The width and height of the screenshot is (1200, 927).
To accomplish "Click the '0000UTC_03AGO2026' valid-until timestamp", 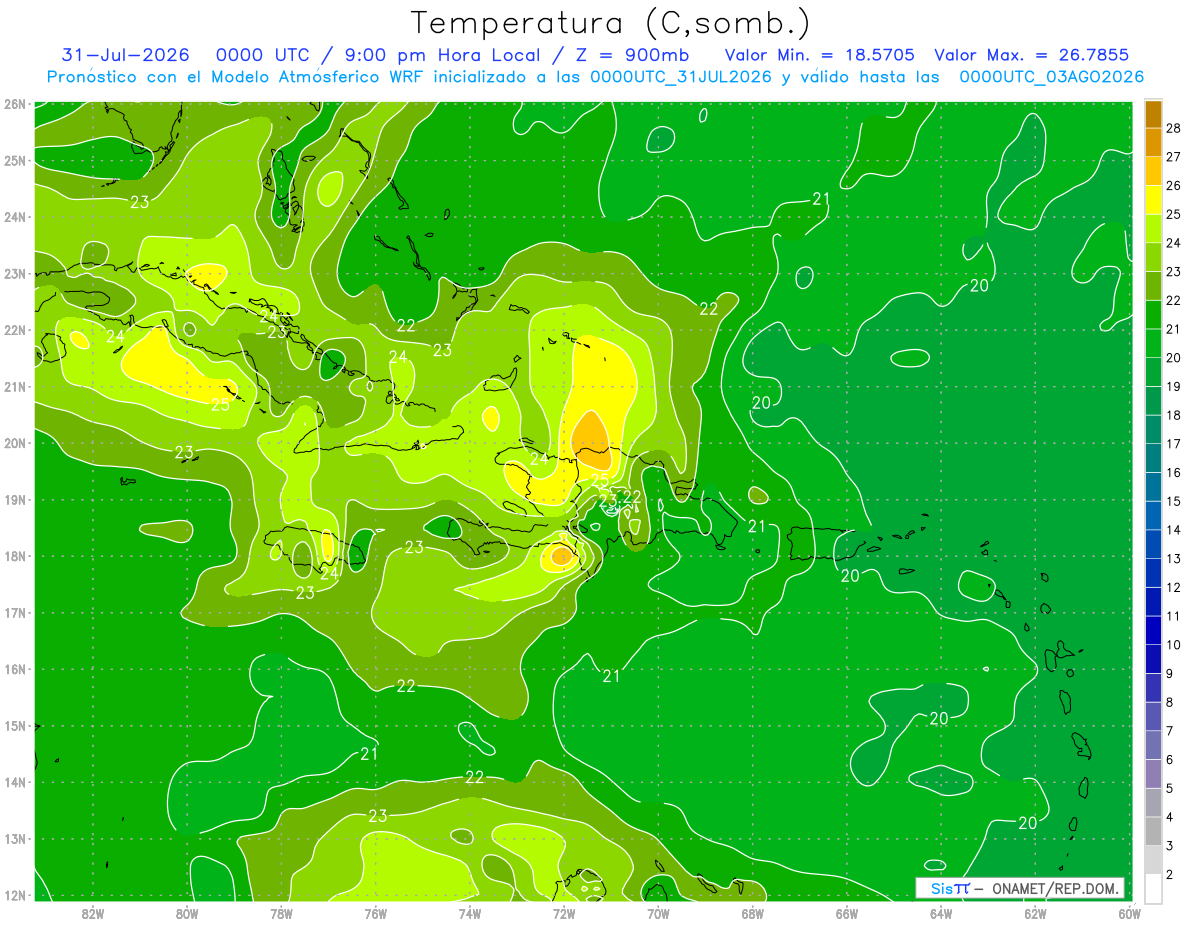I will (x=1052, y=77).
